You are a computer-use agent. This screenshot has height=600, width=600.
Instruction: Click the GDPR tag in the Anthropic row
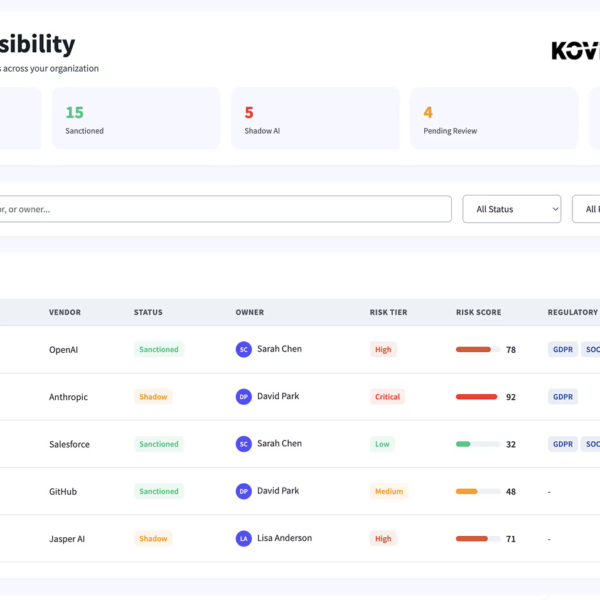click(x=563, y=397)
